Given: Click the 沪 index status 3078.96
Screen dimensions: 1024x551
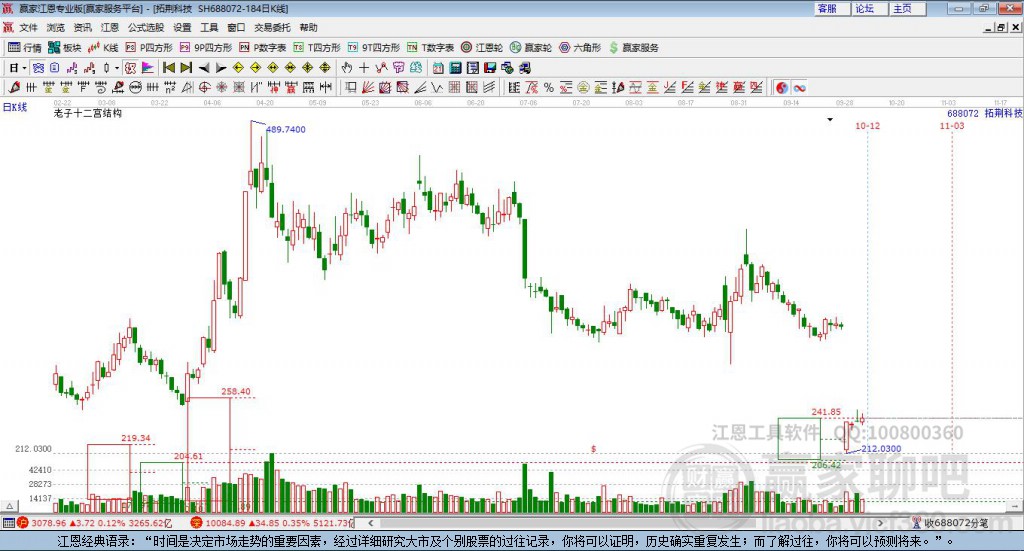Looking at the screenshot, I should (93, 523).
